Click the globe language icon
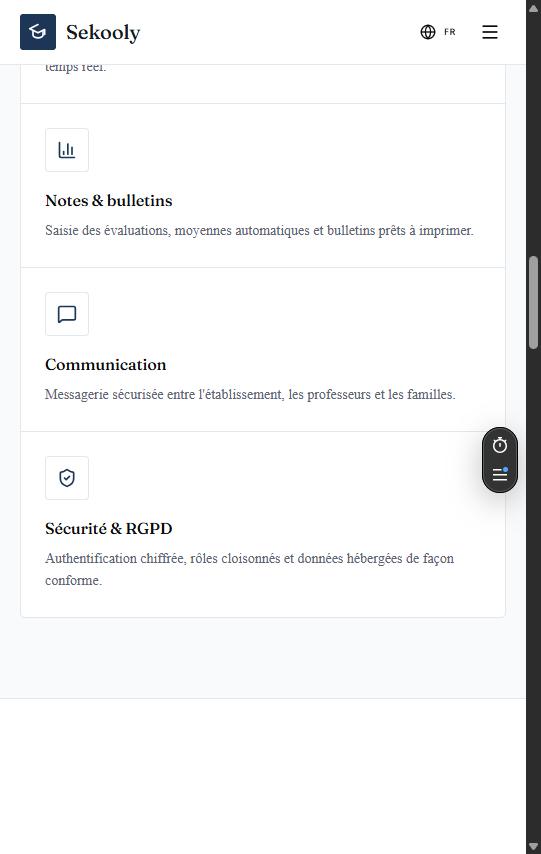This screenshot has height=854, width=541. coord(428,32)
